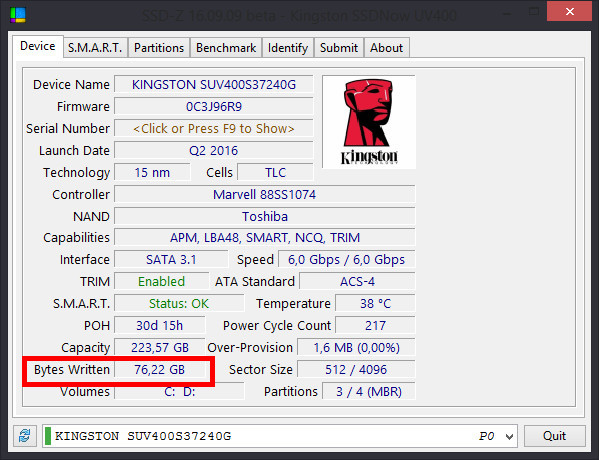599x460 pixels.
Task: Click the Bytes Written value 76,22 GB
Action: [160, 369]
